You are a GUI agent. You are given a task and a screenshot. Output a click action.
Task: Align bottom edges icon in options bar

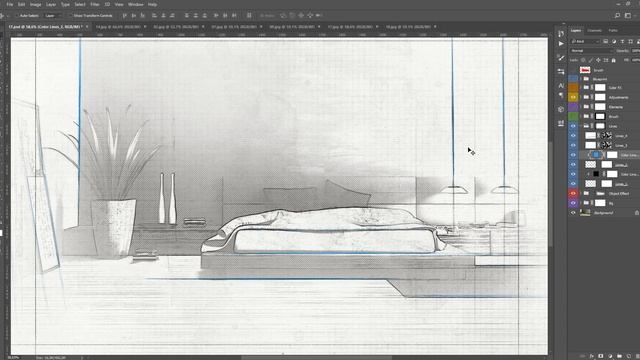coord(142,16)
